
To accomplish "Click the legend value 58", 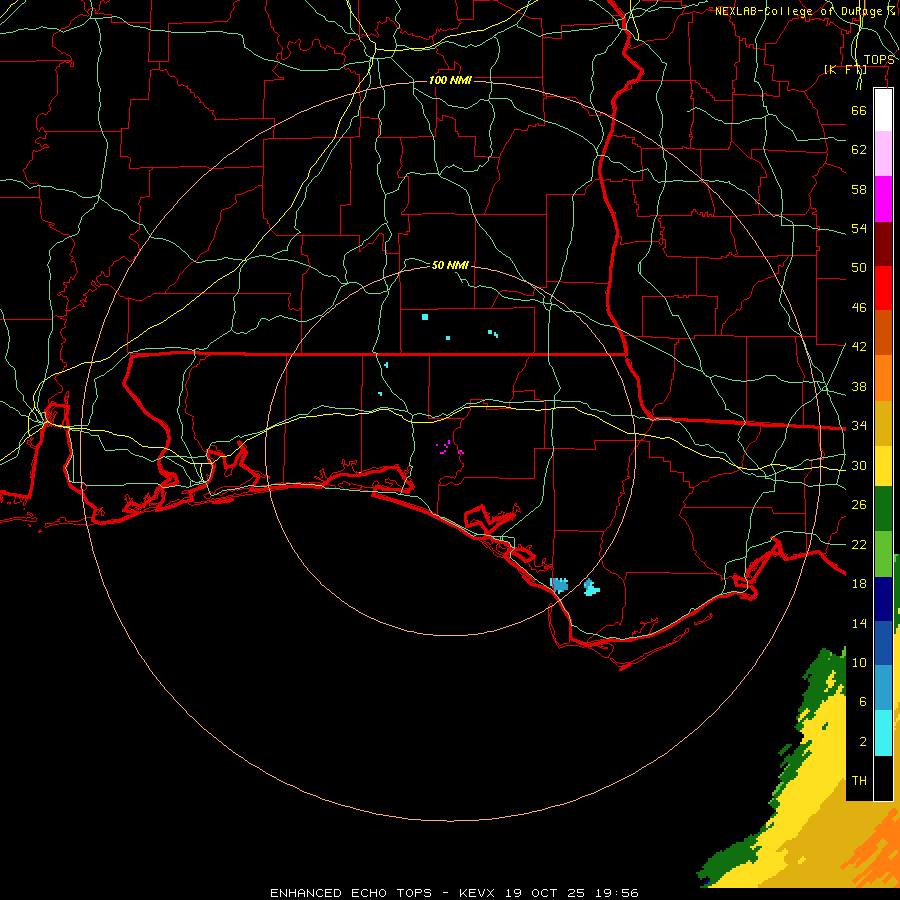I will pos(859,189).
